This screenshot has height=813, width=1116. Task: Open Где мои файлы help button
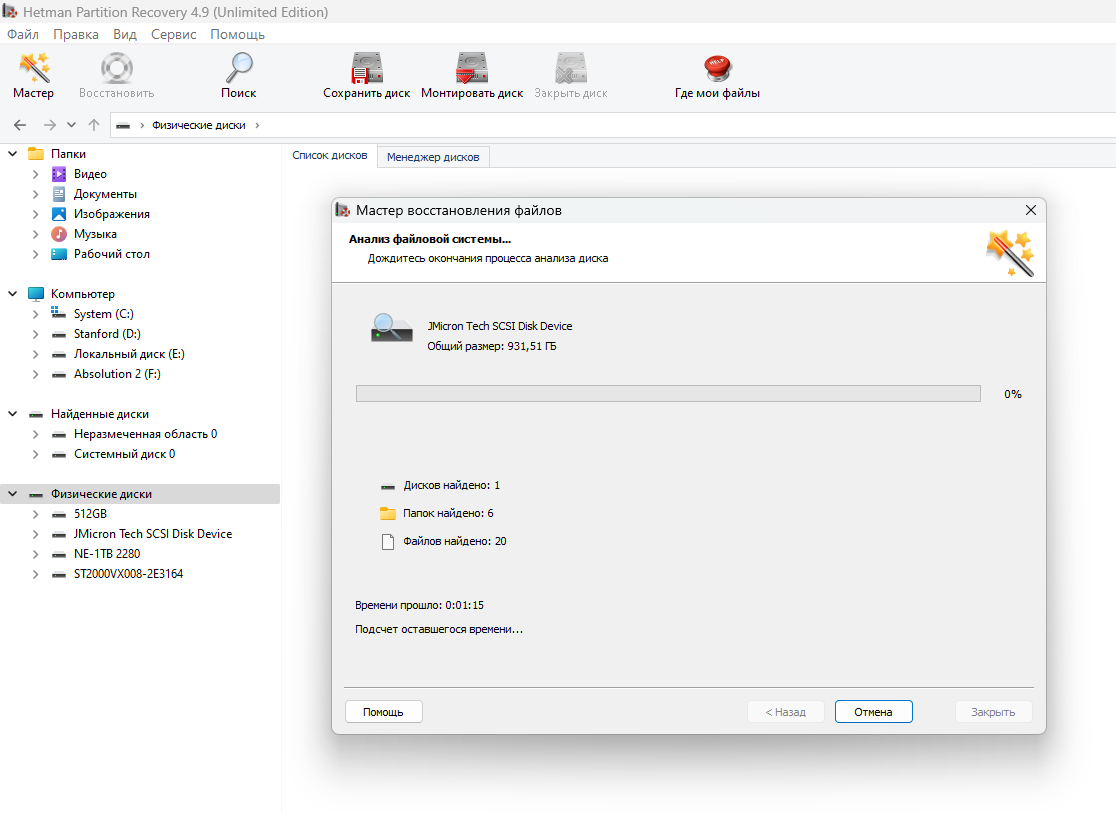point(717,75)
